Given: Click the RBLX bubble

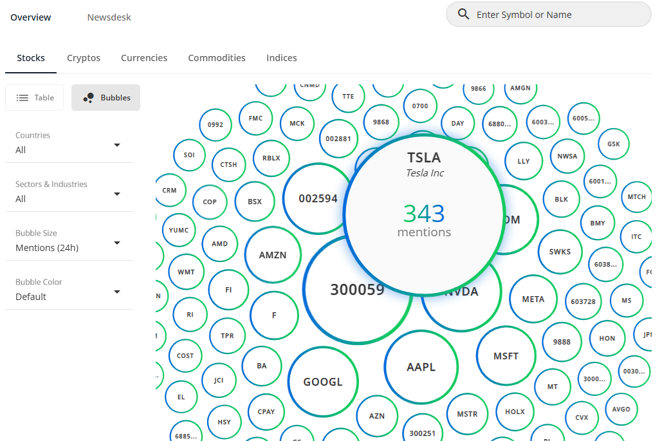Looking at the screenshot, I should [271, 158].
